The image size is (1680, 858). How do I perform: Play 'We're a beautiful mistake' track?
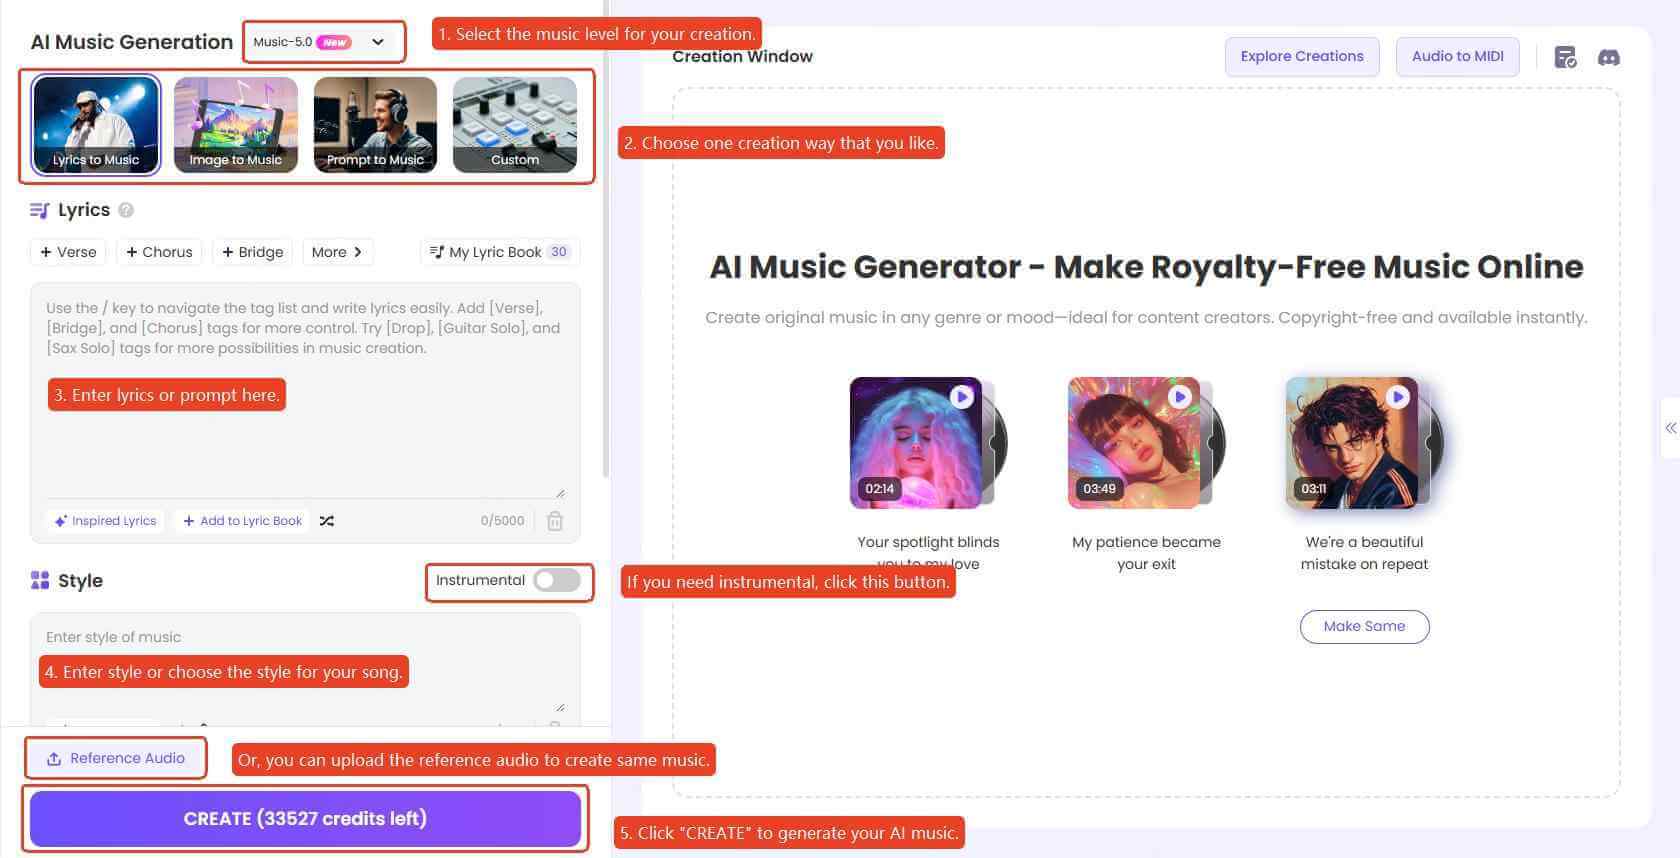pyautogui.click(x=1398, y=397)
